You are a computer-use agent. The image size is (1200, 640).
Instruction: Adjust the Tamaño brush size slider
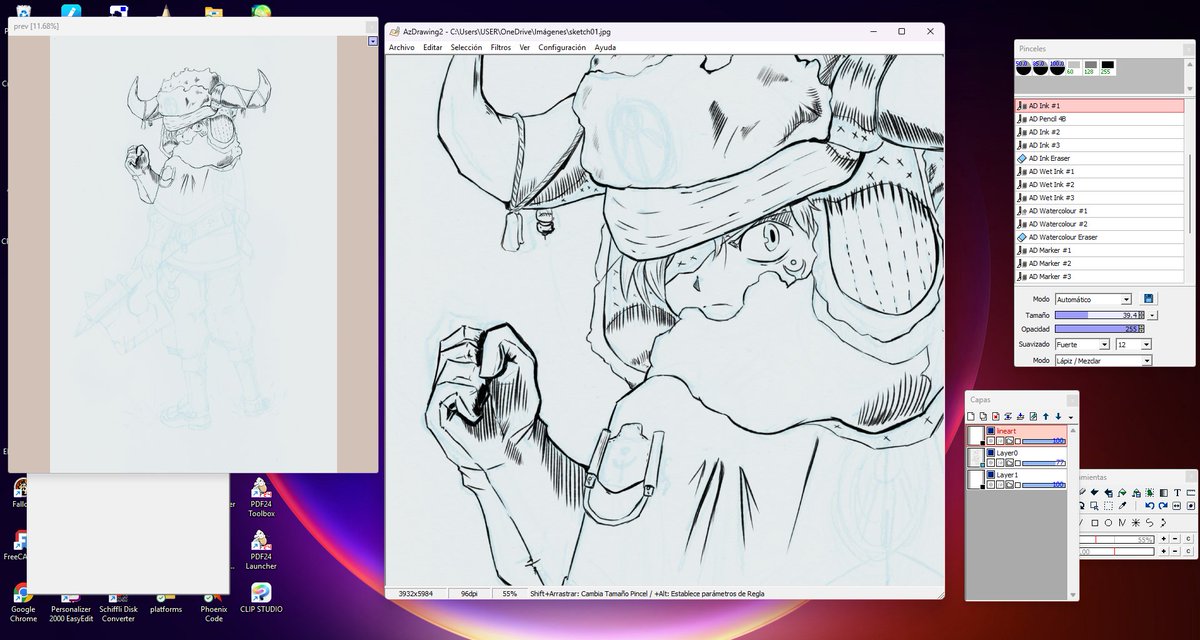pyautogui.click(x=1097, y=315)
